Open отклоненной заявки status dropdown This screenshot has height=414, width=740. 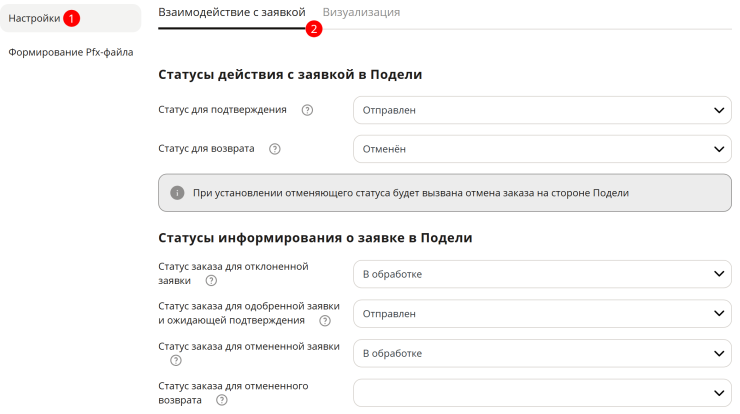542,274
